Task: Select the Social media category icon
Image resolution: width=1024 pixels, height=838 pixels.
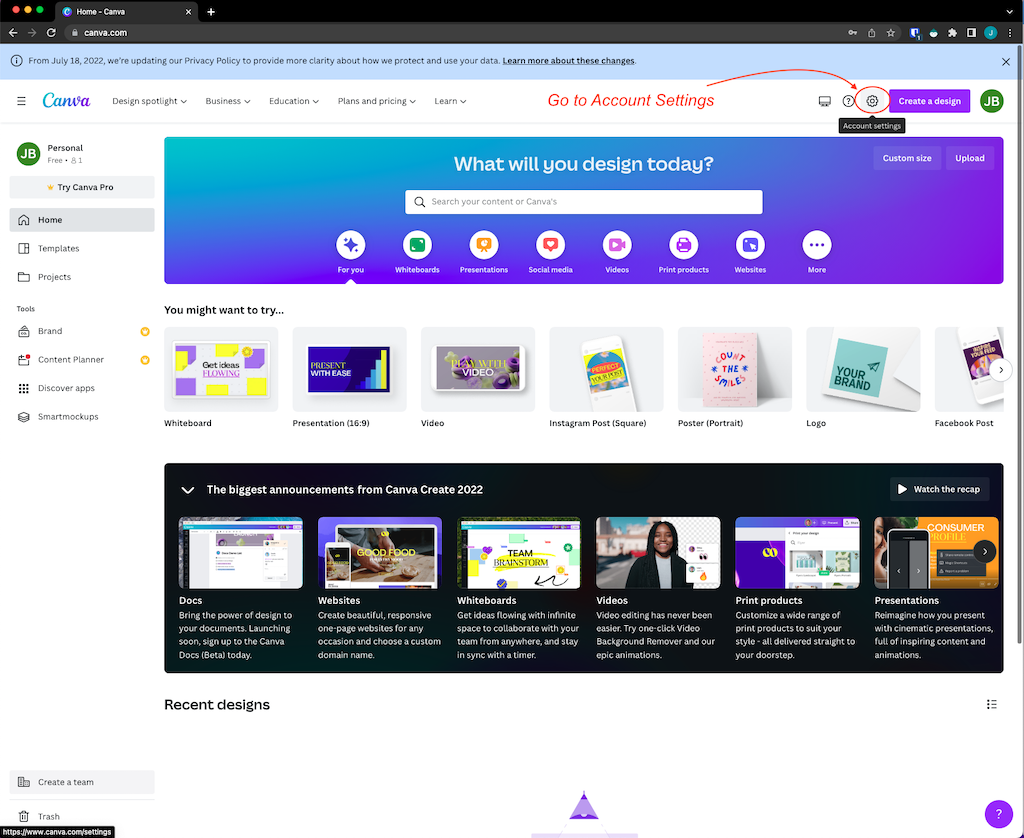Action: (551, 245)
